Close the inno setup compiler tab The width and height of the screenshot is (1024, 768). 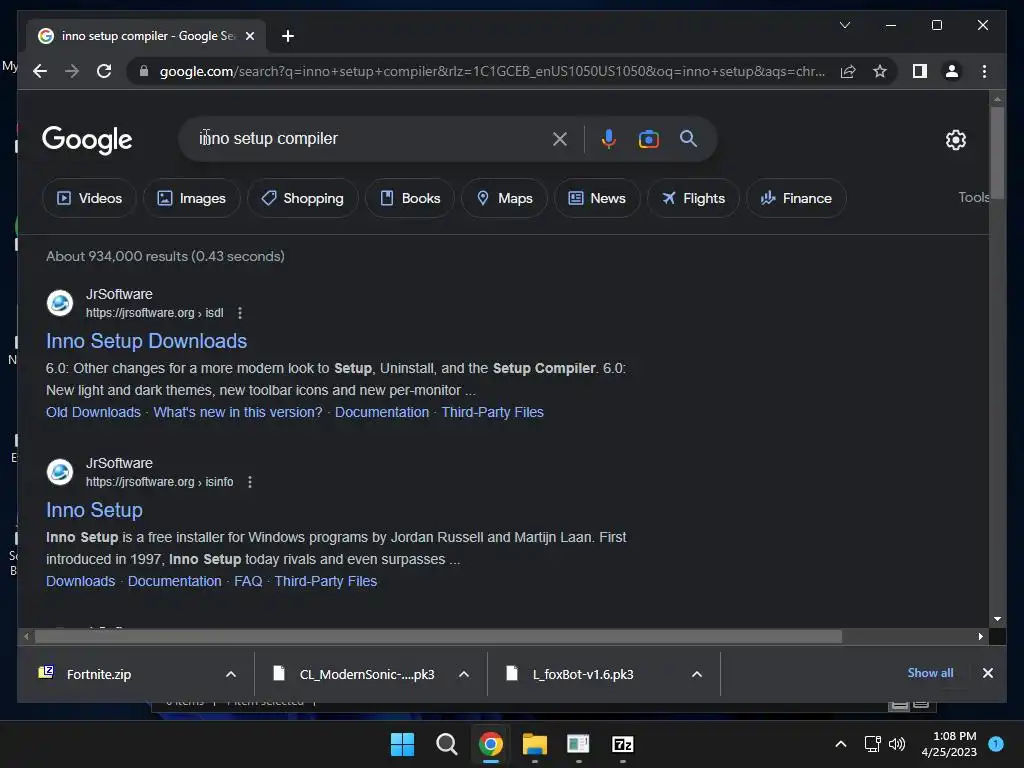click(x=249, y=36)
